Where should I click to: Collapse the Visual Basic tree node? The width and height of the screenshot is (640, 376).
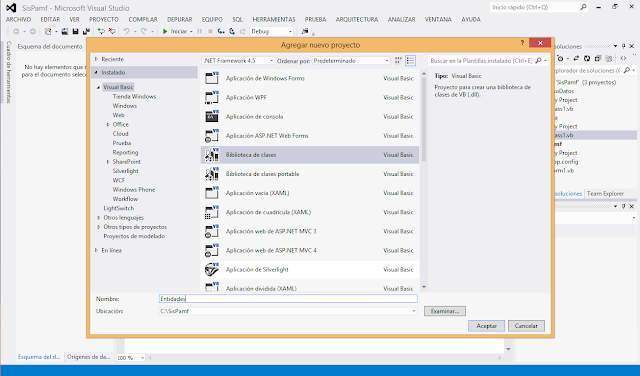pos(98,87)
